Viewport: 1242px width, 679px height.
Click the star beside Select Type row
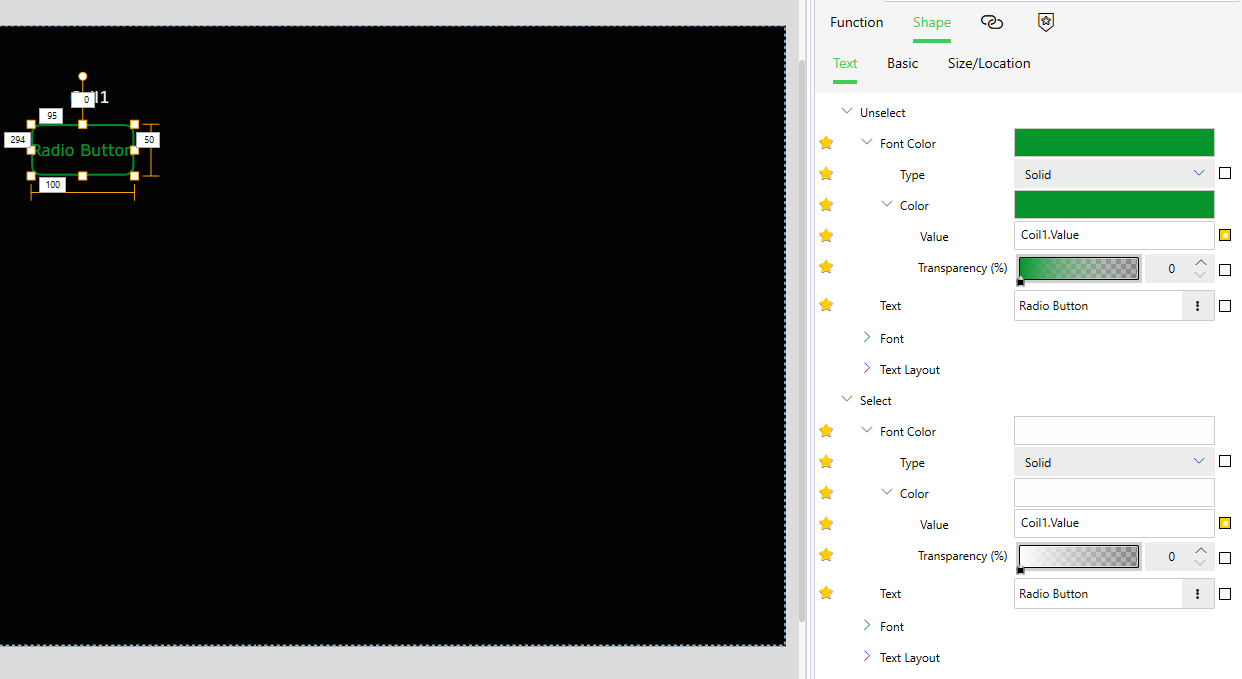(x=826, y=462)
